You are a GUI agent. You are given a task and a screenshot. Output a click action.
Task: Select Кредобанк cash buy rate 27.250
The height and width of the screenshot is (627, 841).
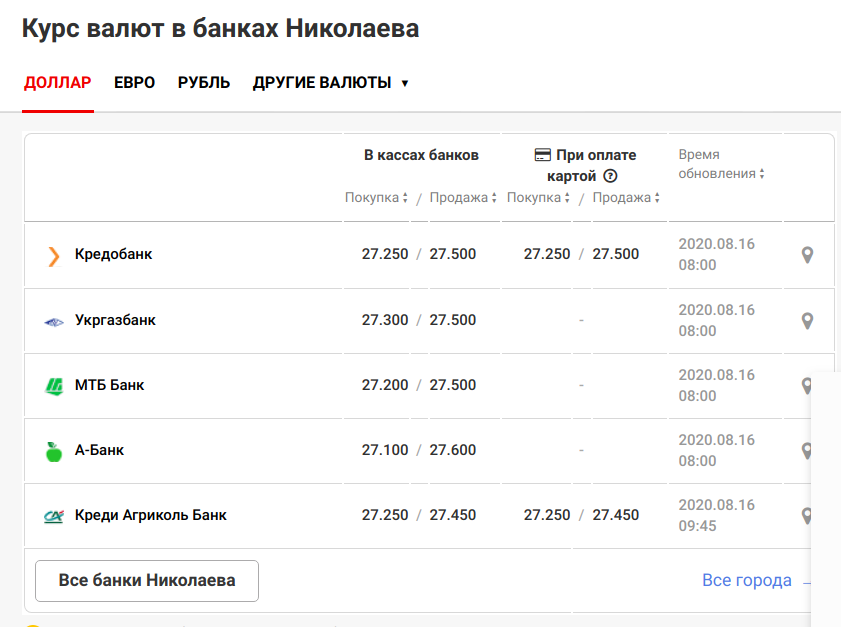pos(385,254)
